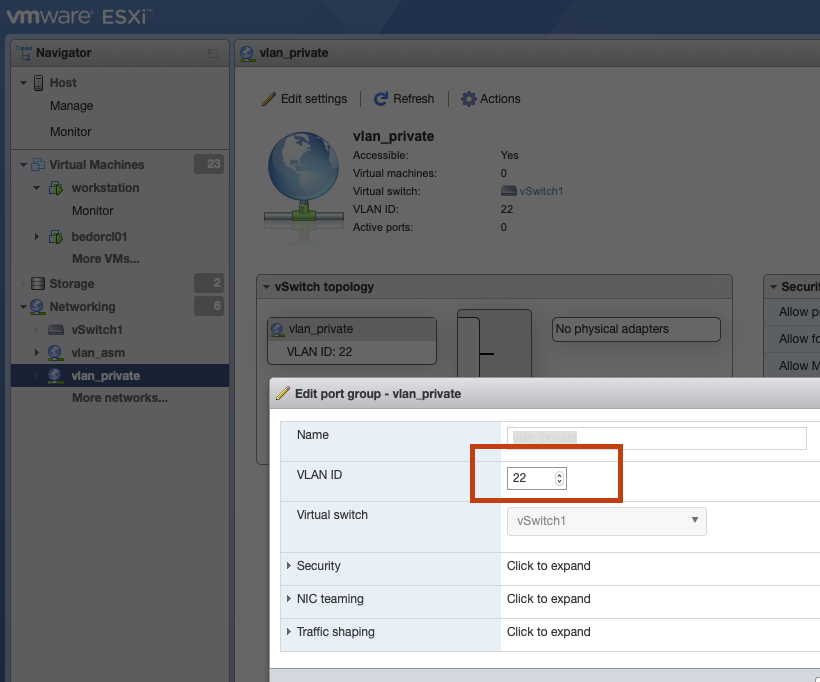This screenshot has width=820, height=682.
Task: Click 'Click to expand' beside Traffic shaping
Action: point(549,632)
